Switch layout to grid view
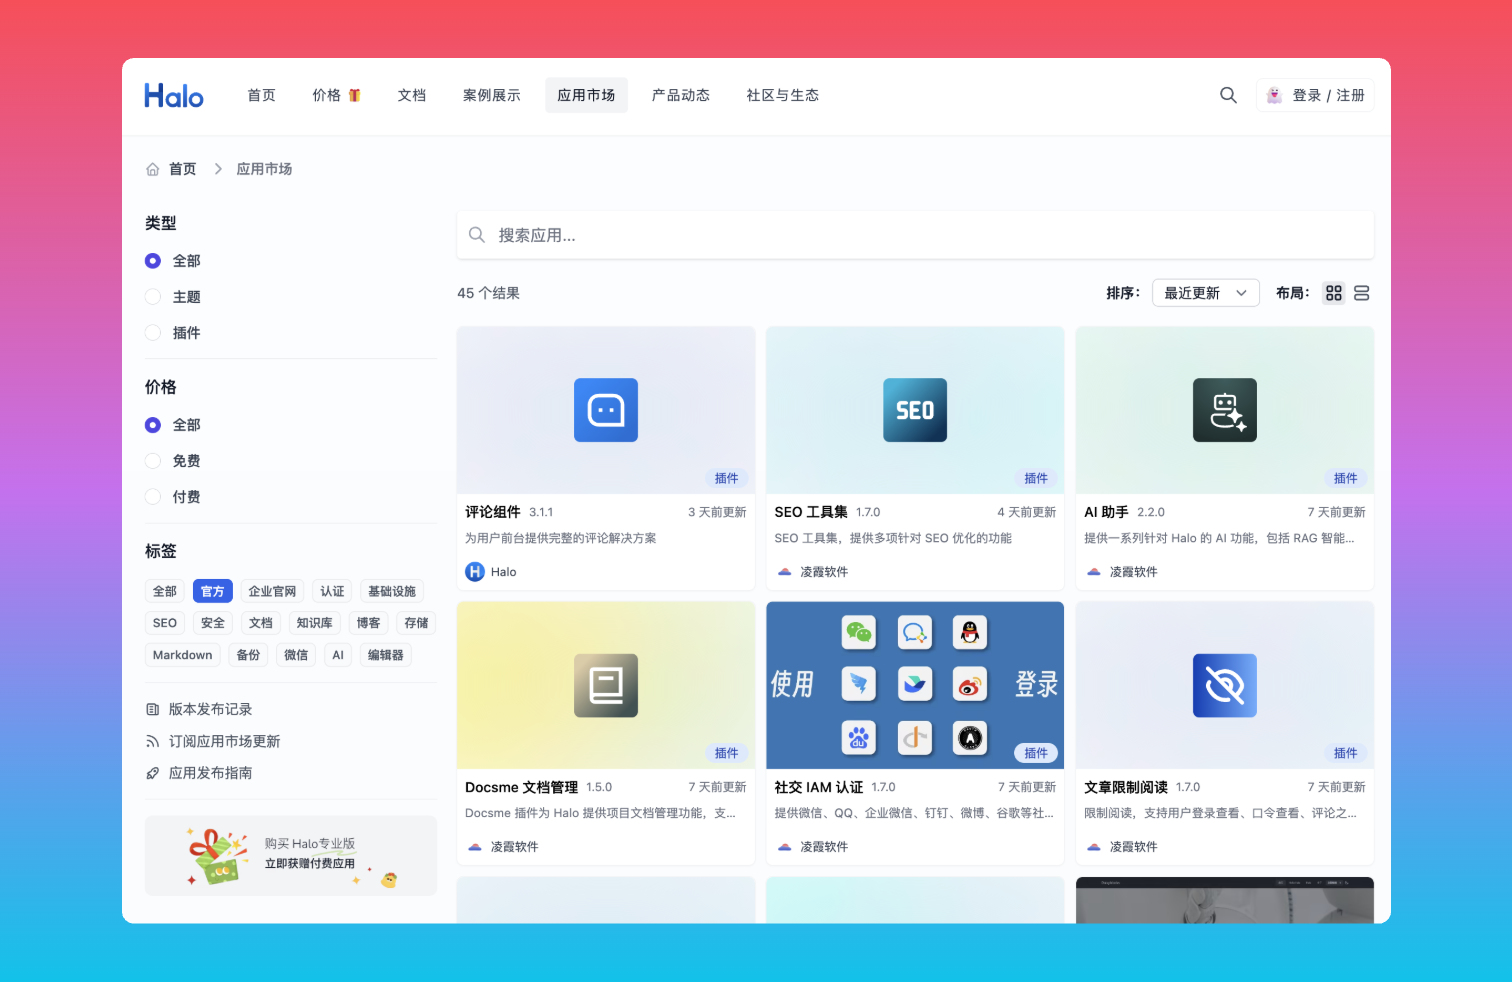 tap(1333, 292)
